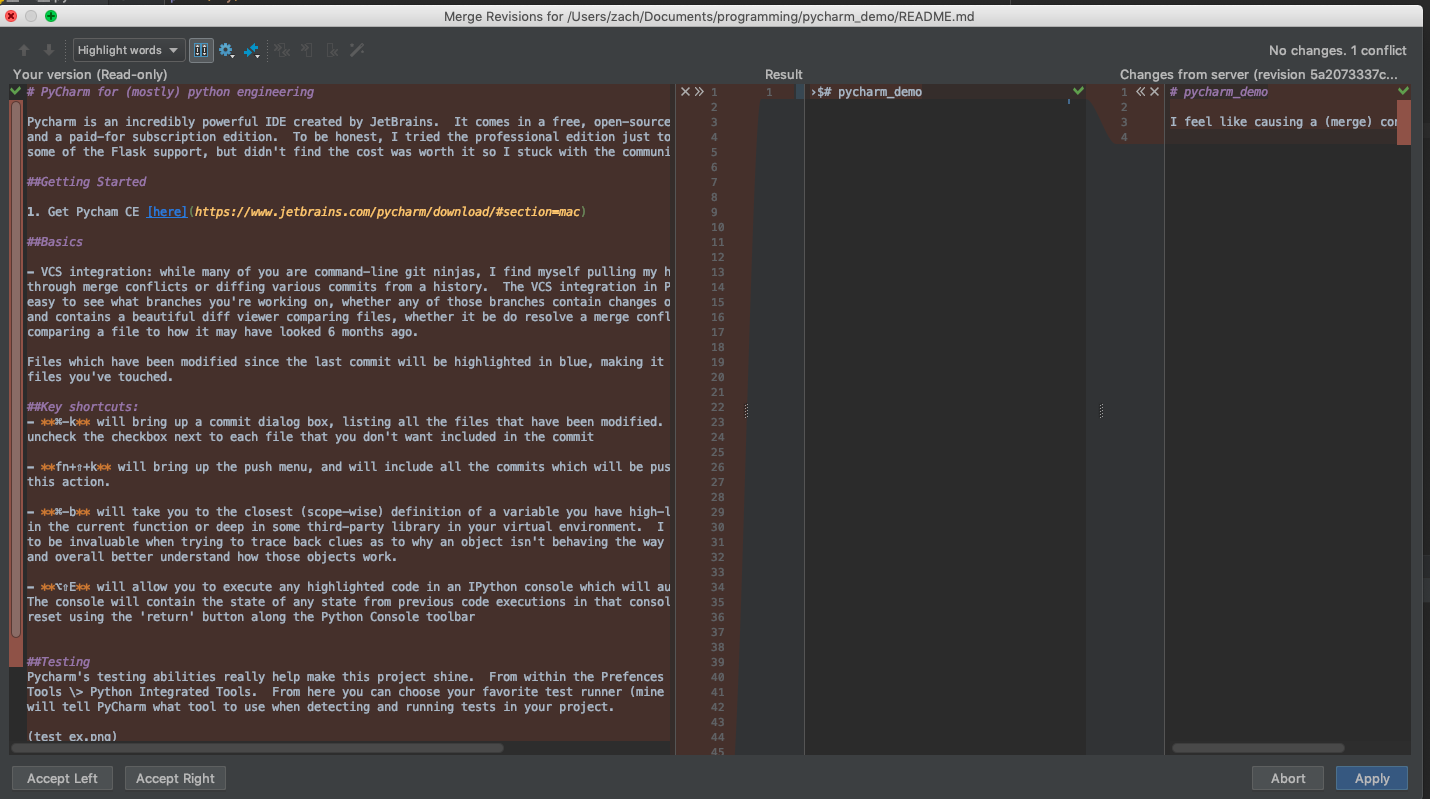Screen dimensions: 1430x799
Task: Resolve simple conflicts with magic wand
Action: pyautogui.click(x=356, y=50)
